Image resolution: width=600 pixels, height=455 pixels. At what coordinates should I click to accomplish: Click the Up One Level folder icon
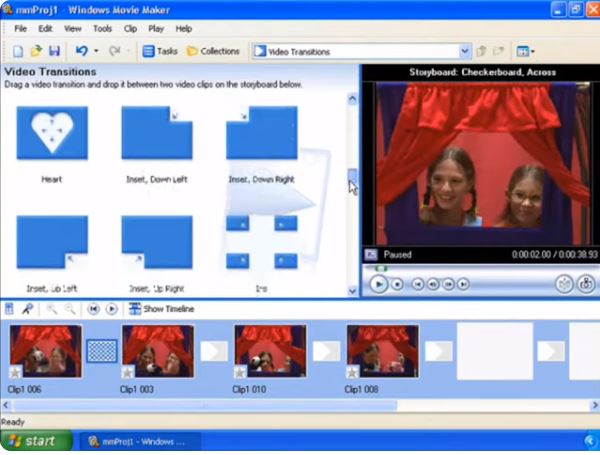[481, 51]
